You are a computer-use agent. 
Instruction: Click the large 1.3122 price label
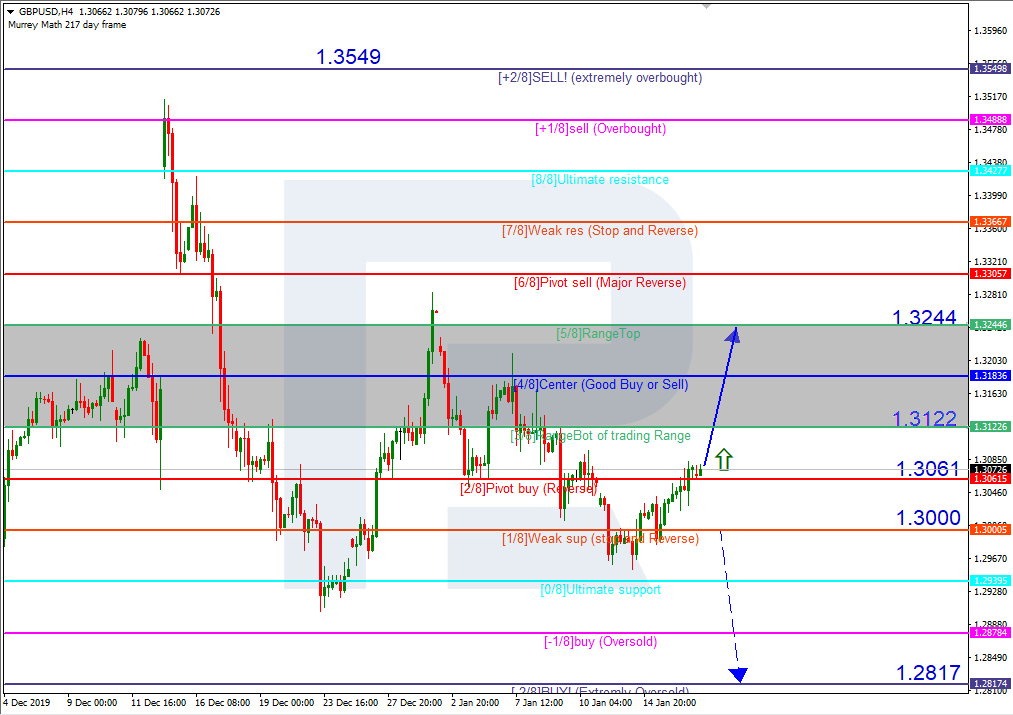924,419
